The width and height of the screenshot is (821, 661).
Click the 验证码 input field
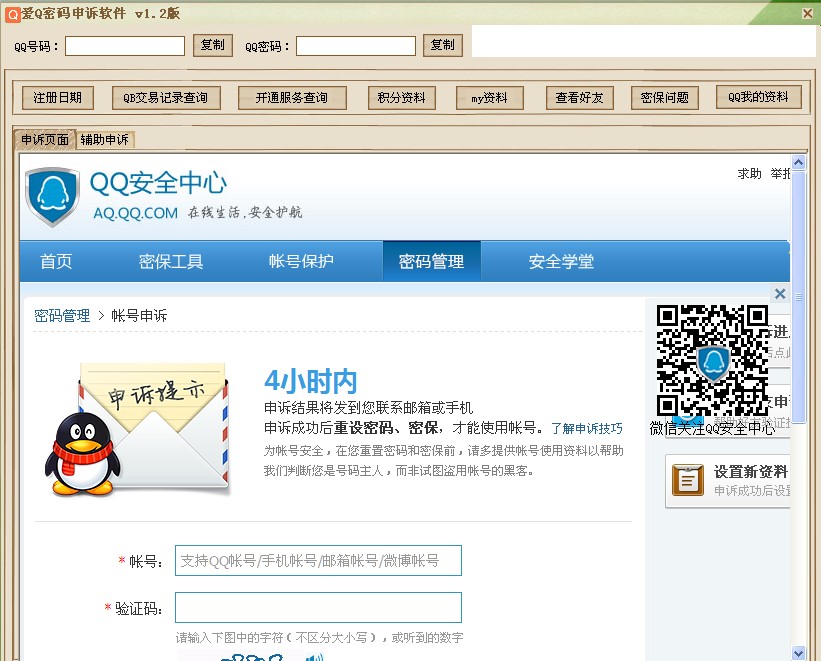(x=318, y=608)
